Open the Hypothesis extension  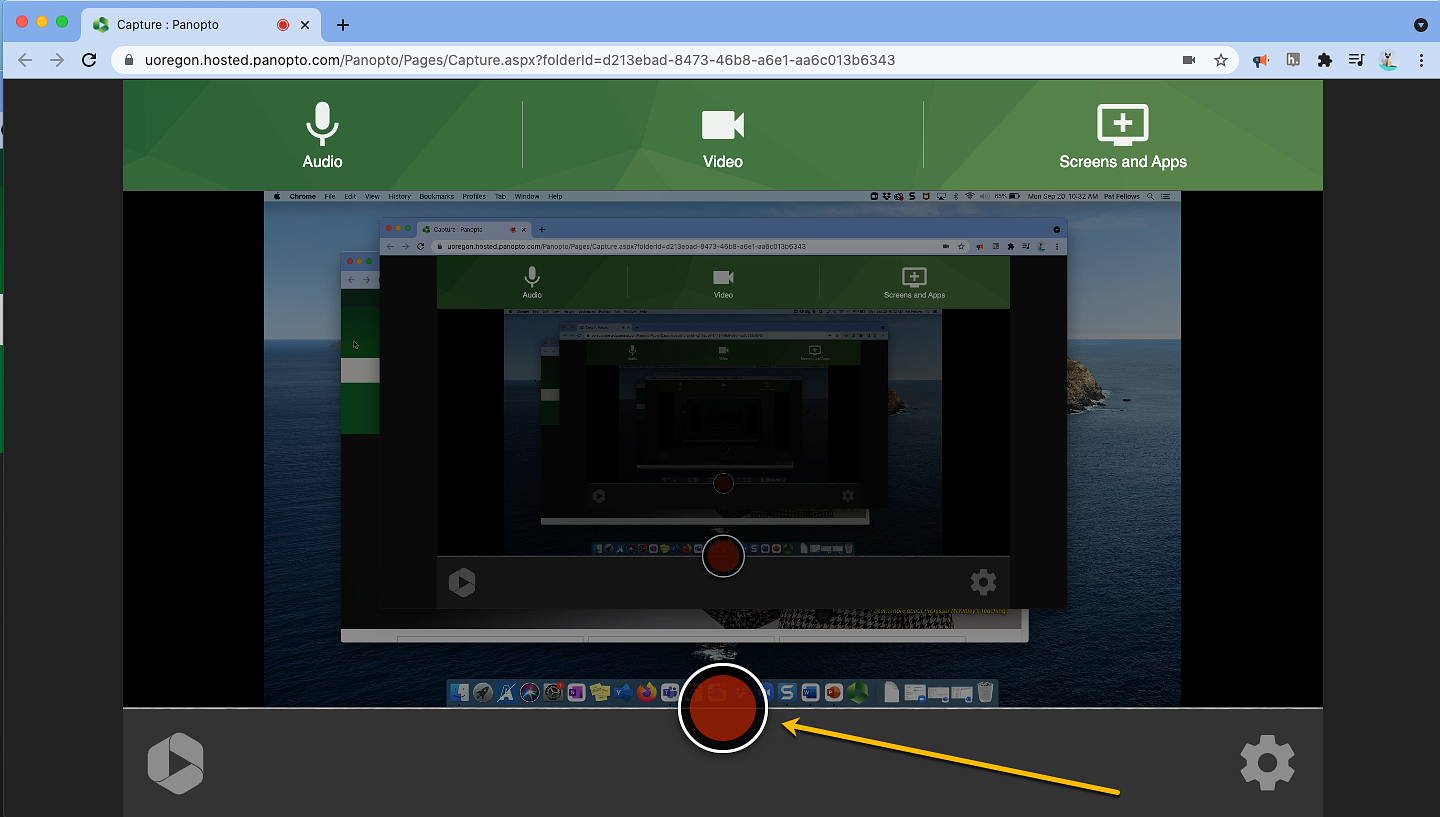1292,60
